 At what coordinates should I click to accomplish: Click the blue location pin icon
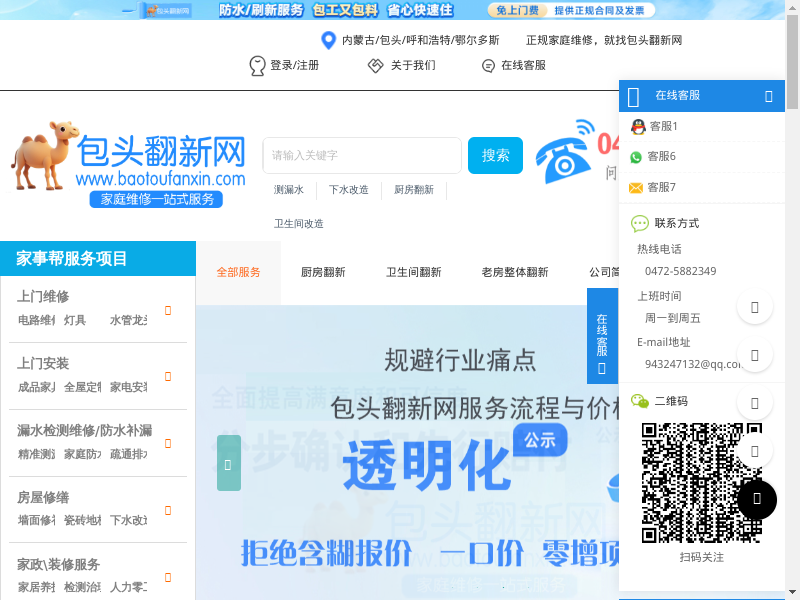tap(328, 40)
